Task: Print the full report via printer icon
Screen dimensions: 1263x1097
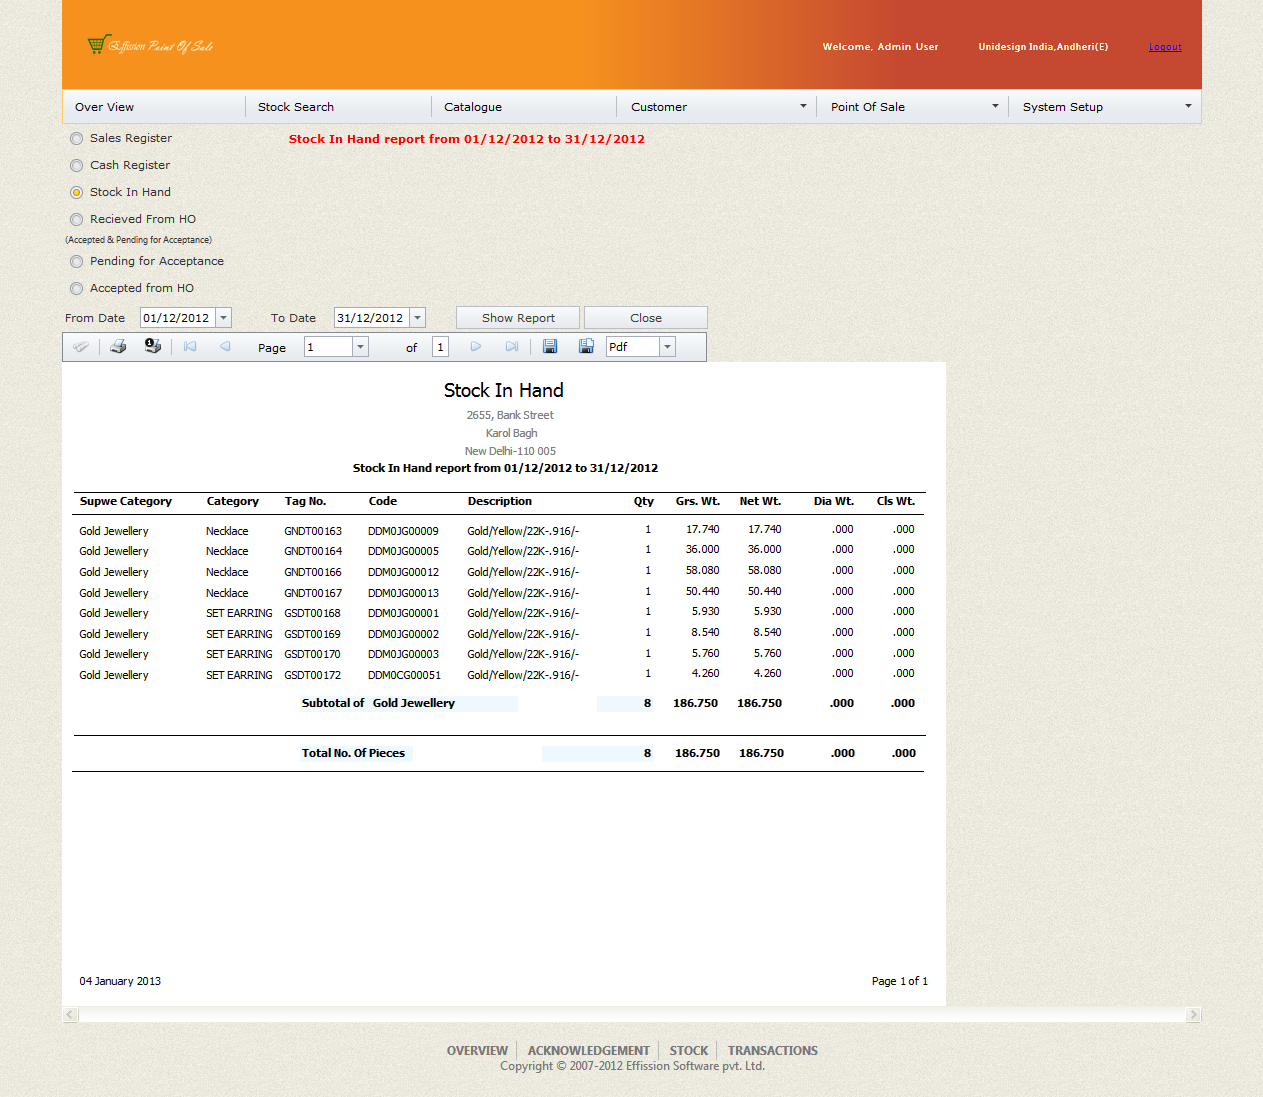Action: pos(118,346)
